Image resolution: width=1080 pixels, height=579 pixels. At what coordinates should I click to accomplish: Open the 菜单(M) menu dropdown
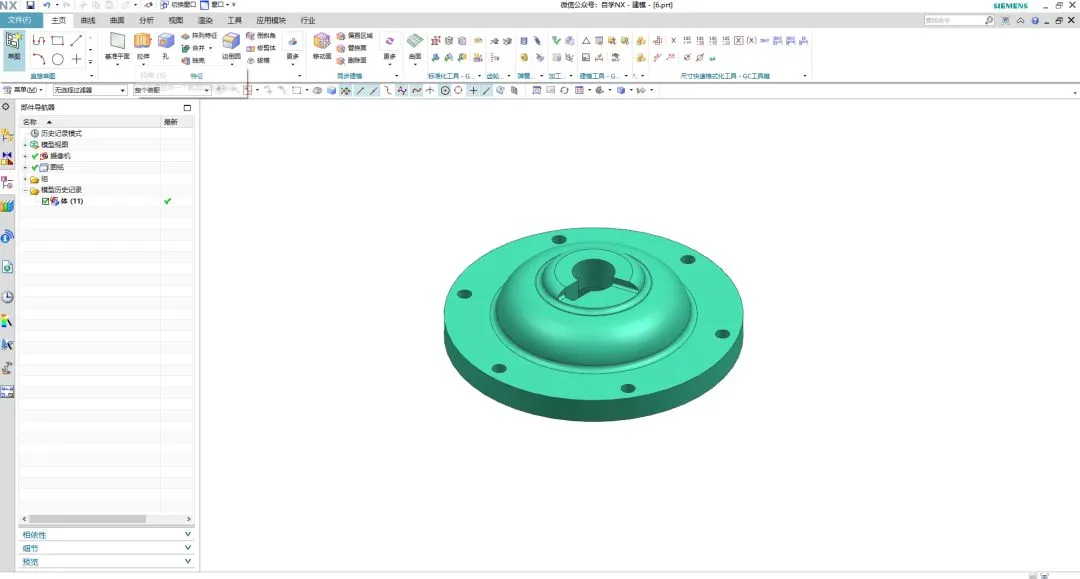click(23, 90)
